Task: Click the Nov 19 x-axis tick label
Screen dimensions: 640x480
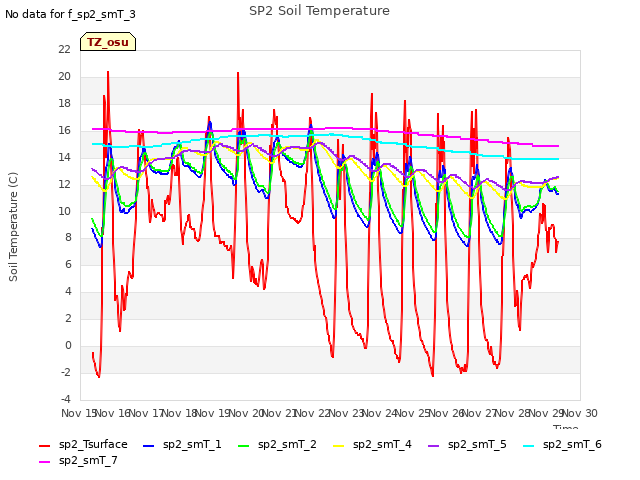Action: click(212, 413)
